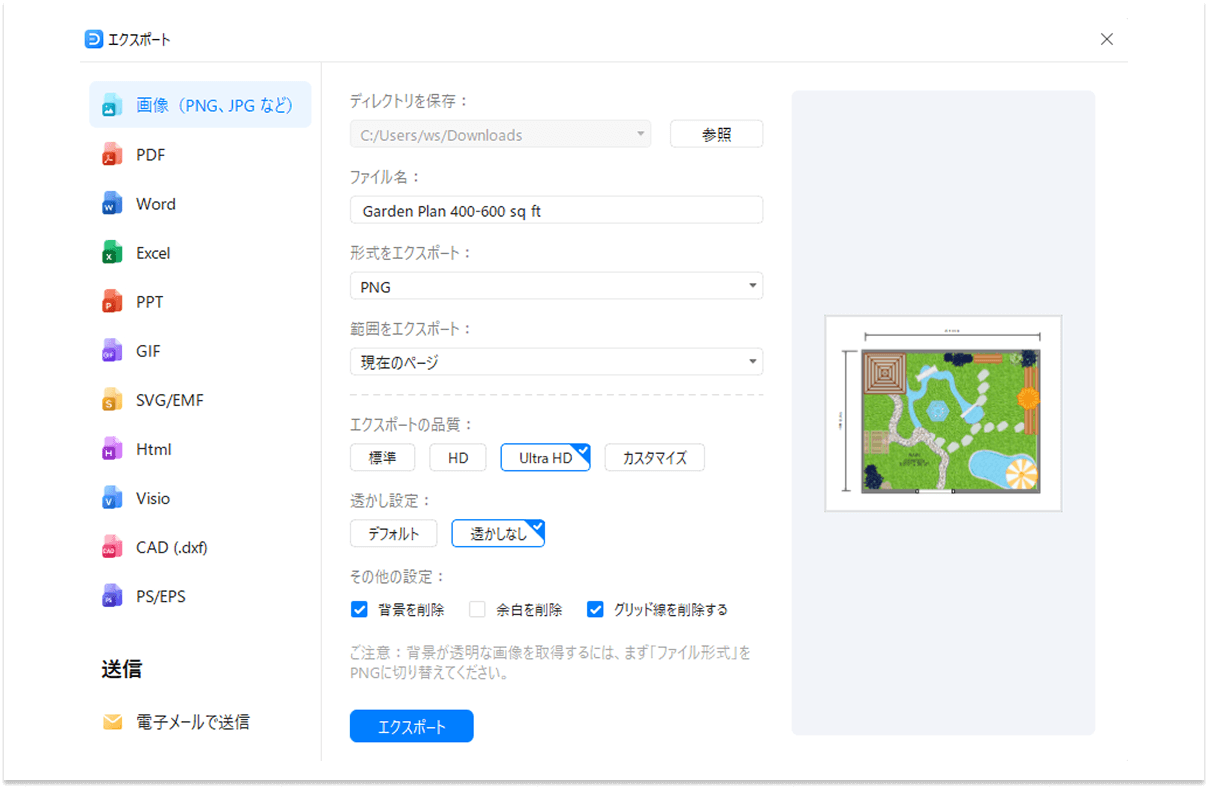Screen dimensions: 1208x788
Task: Choose the Visio export format
Action: 113,497
